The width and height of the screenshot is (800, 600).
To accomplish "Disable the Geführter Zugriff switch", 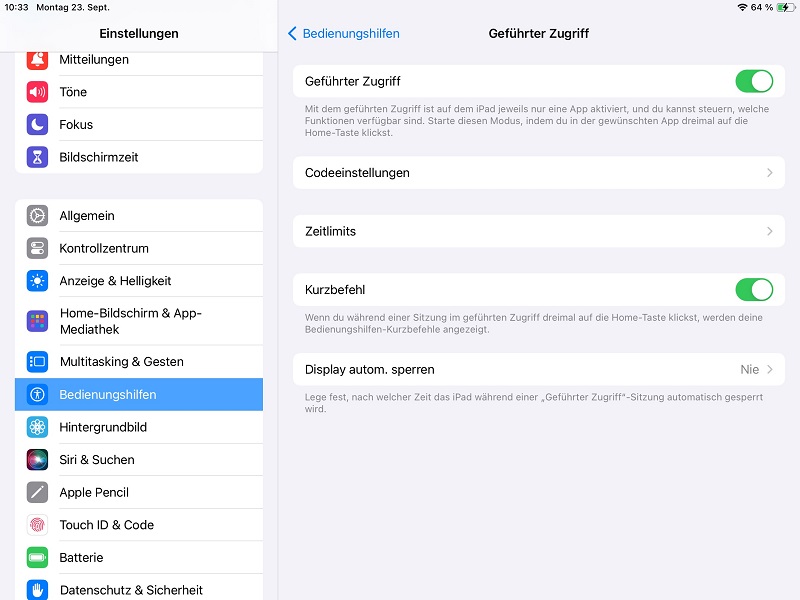I will (754, 81).
